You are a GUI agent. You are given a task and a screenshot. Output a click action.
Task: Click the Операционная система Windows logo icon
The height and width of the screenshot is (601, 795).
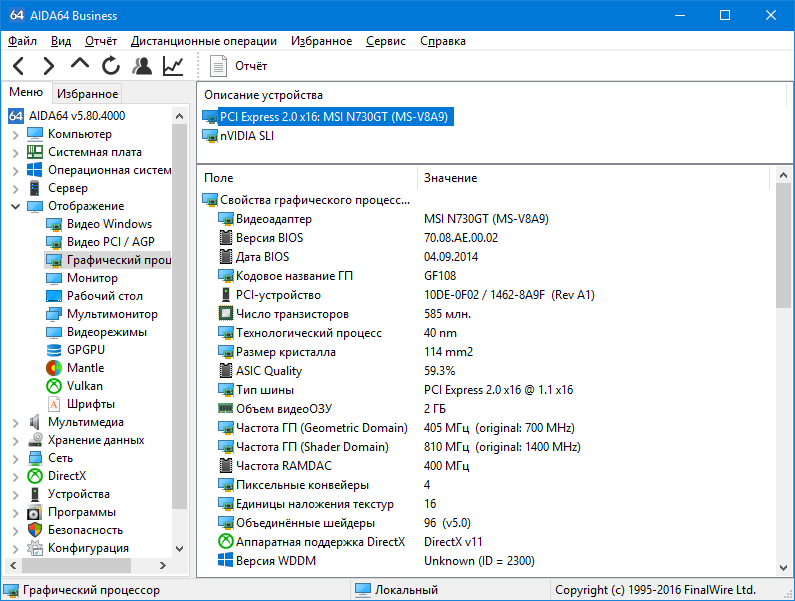tap(35, 170)
